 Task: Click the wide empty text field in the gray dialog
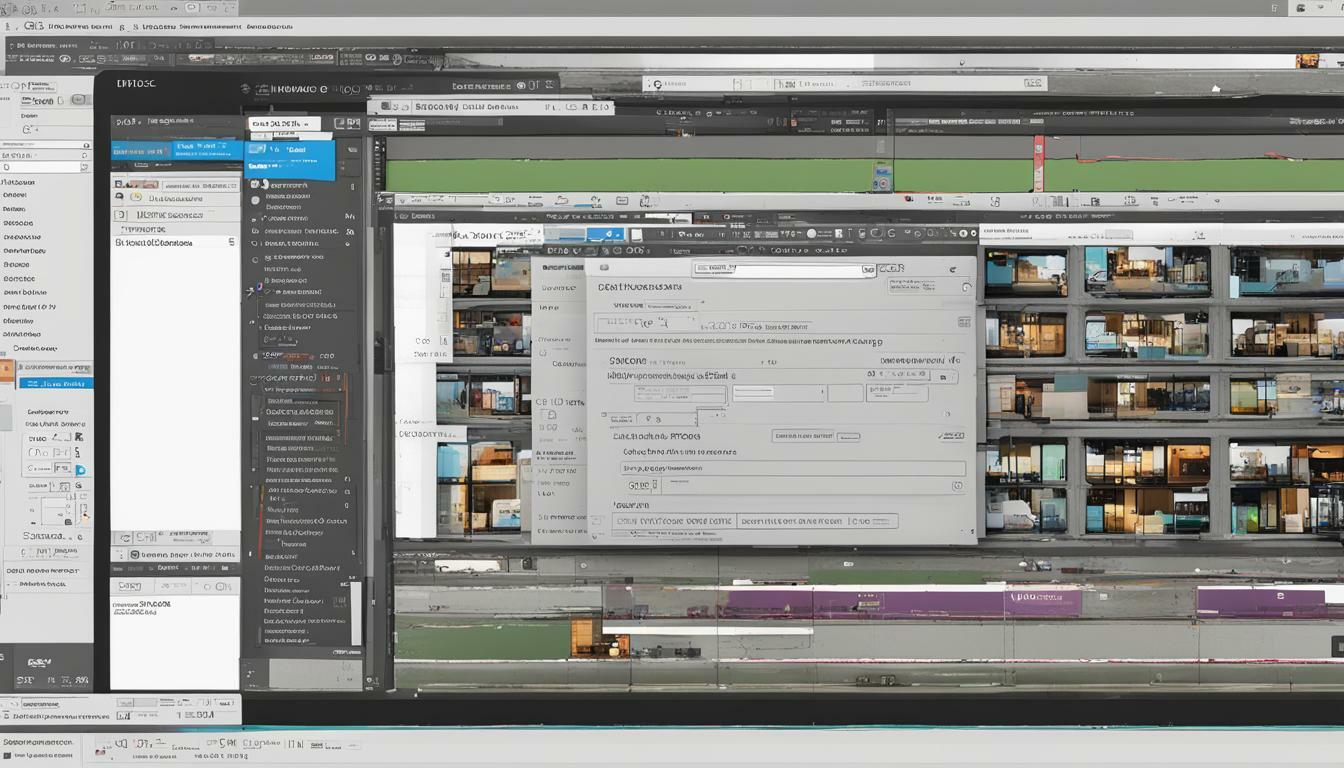pos(791,468)
